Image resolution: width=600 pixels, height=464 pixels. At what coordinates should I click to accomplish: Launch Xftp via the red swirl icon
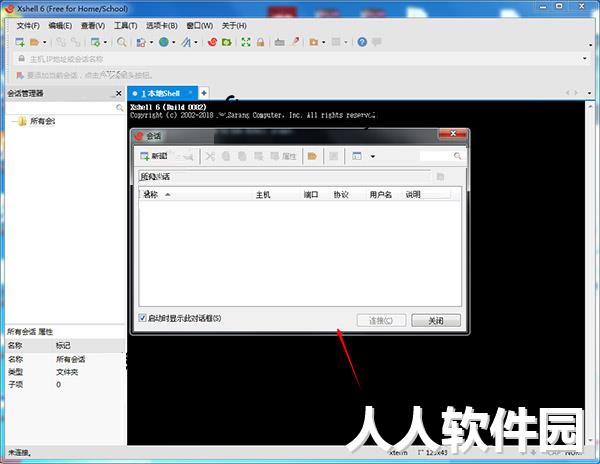(x=212, y=42)
